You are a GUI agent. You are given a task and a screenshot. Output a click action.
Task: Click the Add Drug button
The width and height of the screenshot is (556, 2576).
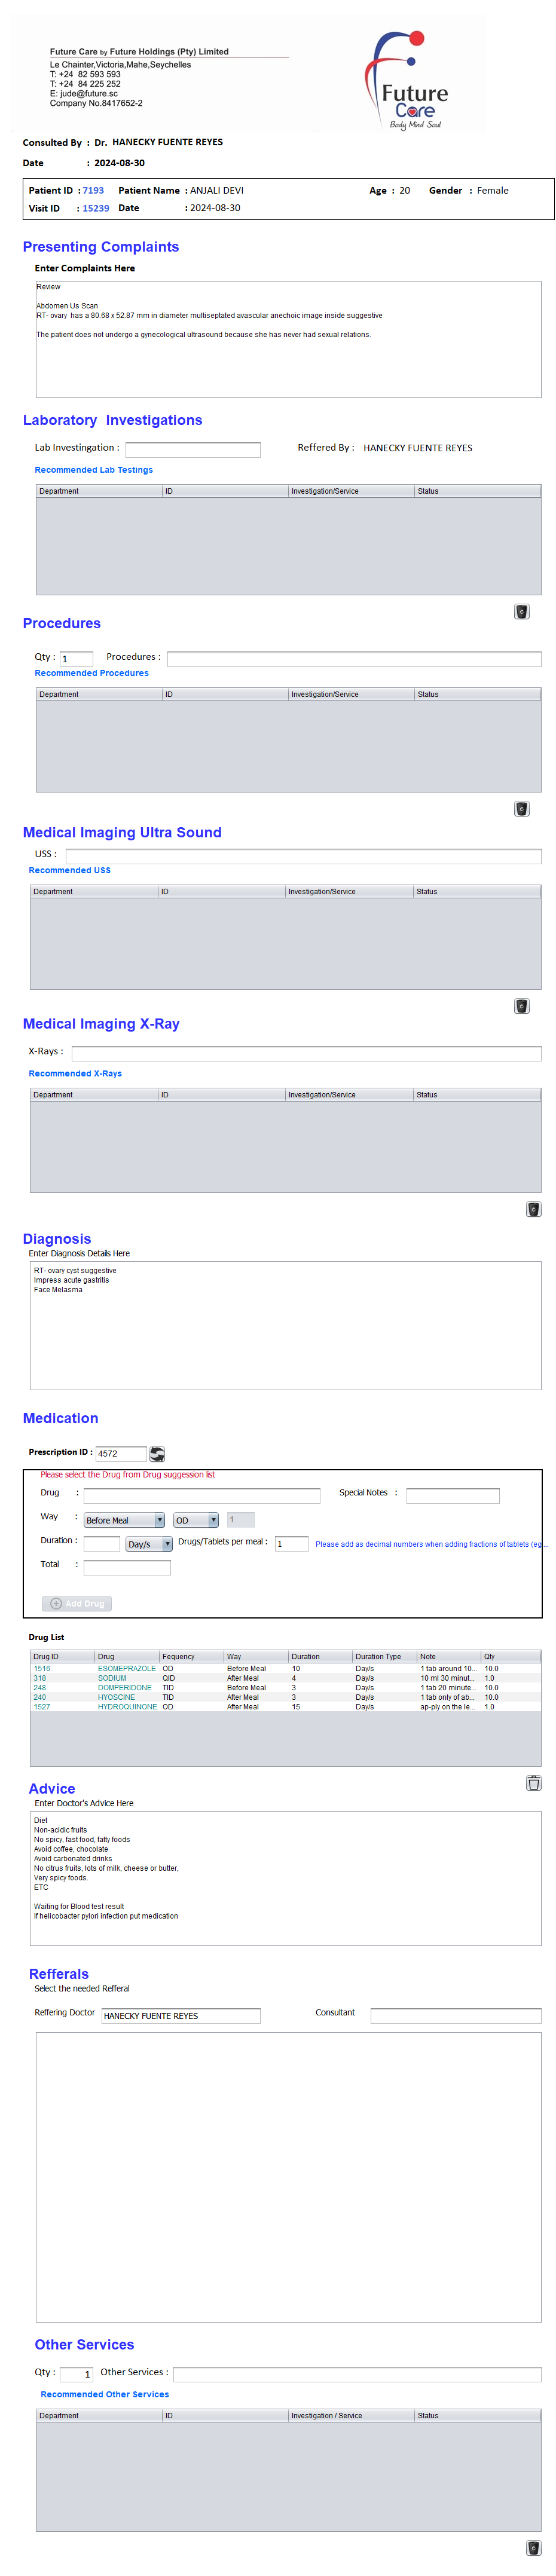(77, 1603)
